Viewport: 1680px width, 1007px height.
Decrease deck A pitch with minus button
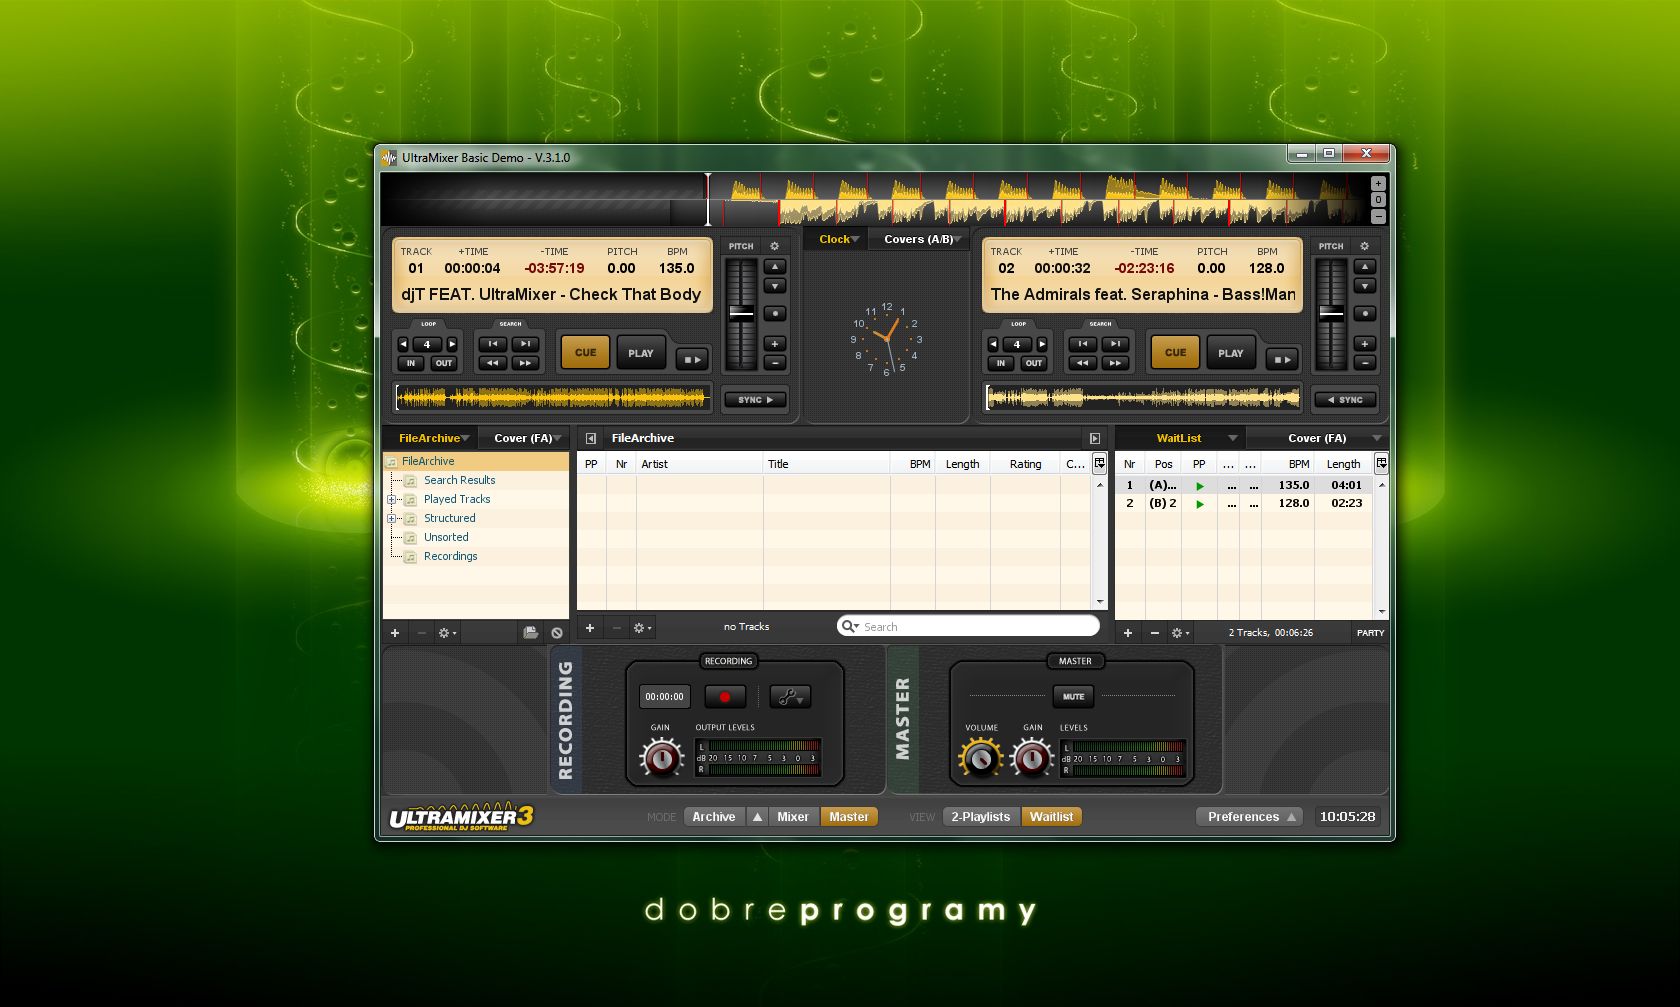775,363
